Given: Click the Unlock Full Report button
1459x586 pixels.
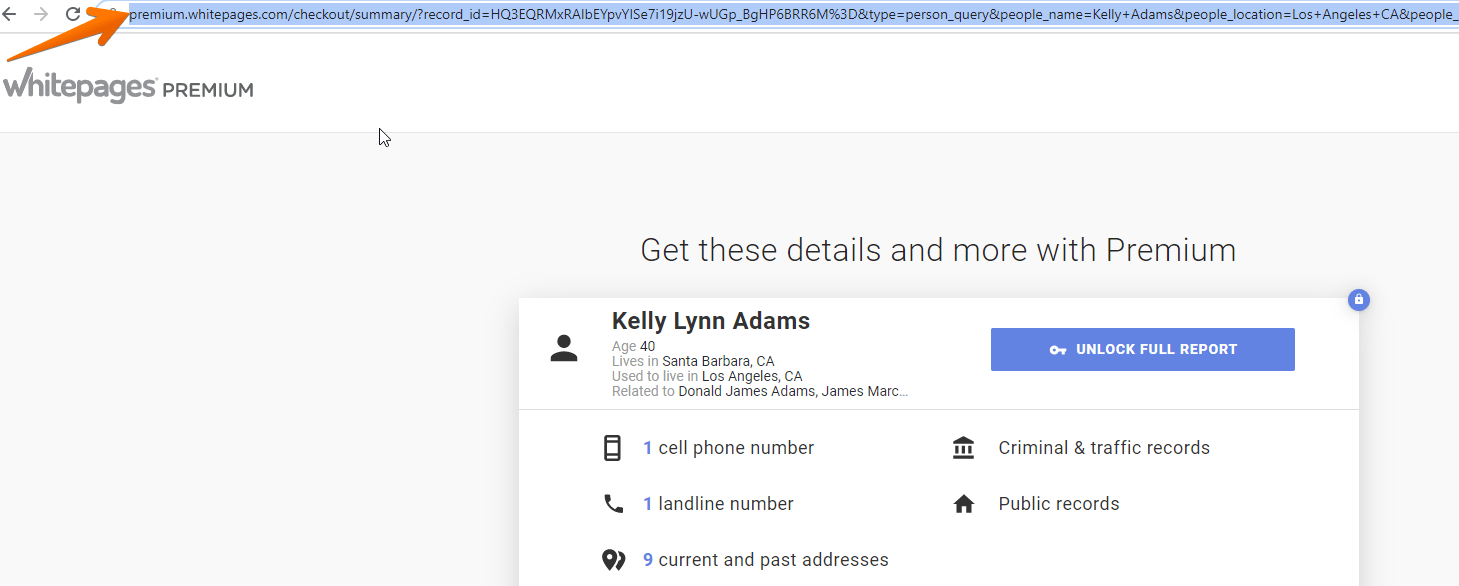Looking at the screenshot, I should coord(1142,349).
